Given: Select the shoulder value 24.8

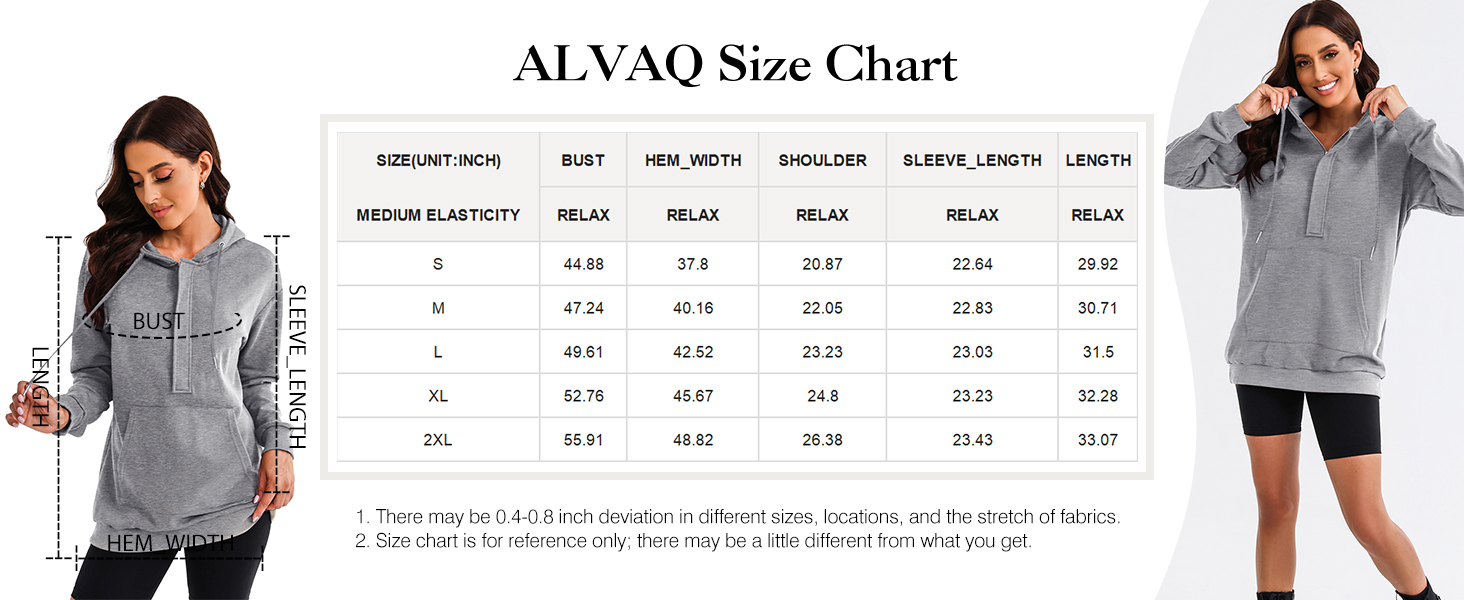Looking at the screenshot, I should (x=822, y=396).
